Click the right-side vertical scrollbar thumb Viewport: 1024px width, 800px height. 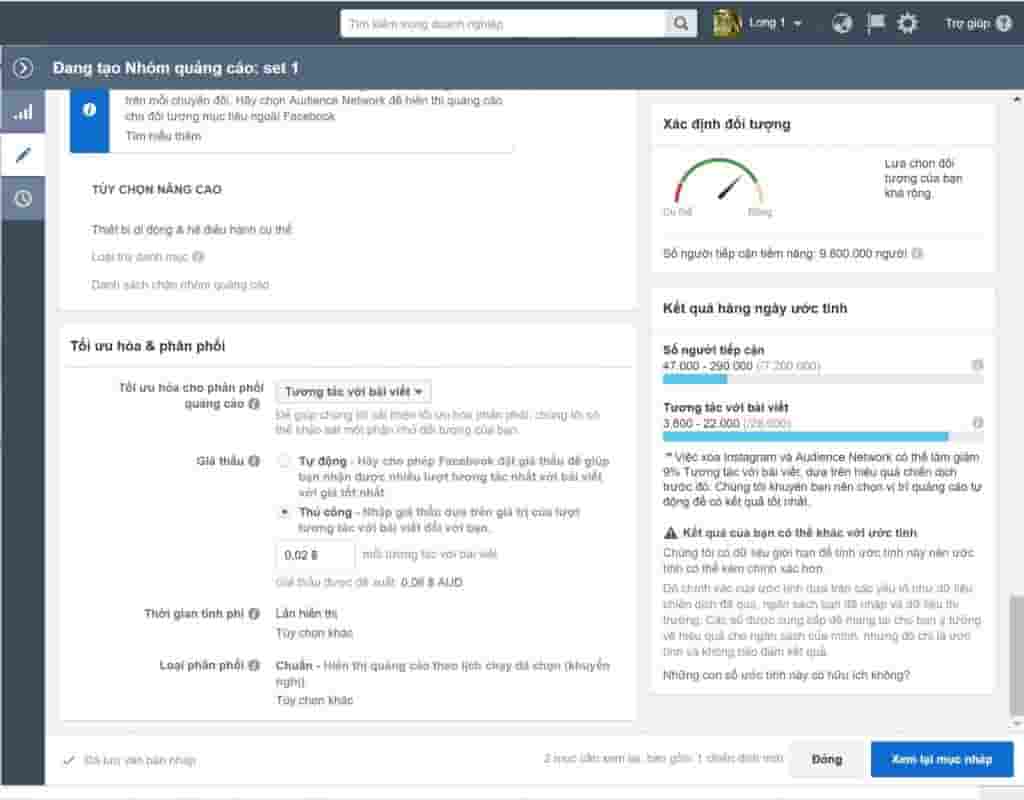pos(1016,654)
